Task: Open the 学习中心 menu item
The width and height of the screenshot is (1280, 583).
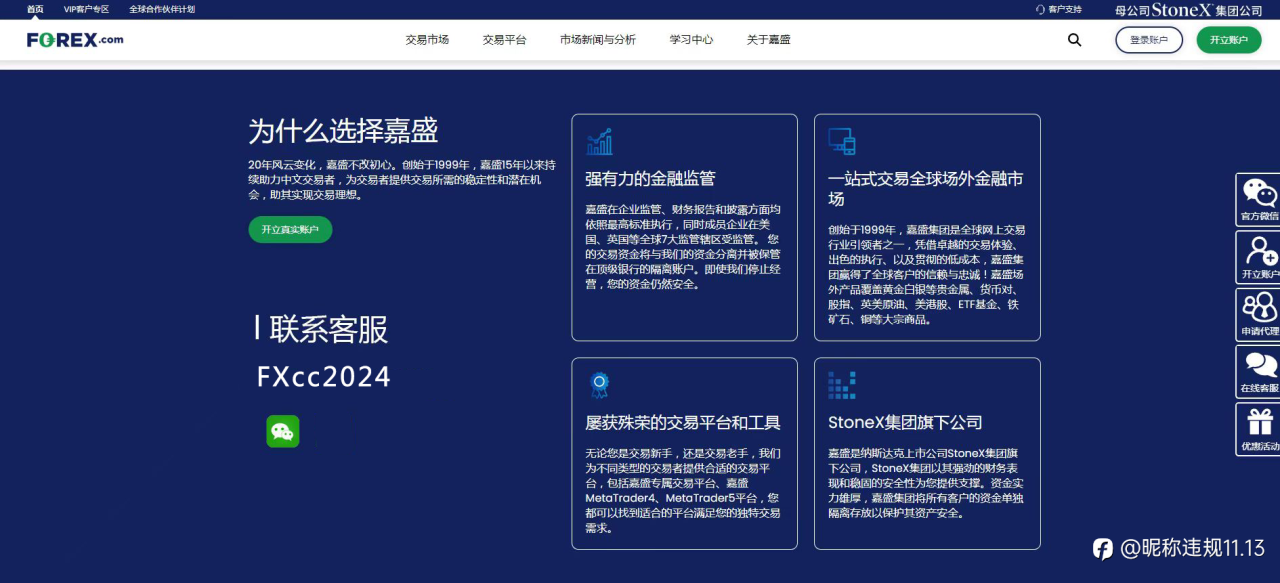Action: point(691,40)
